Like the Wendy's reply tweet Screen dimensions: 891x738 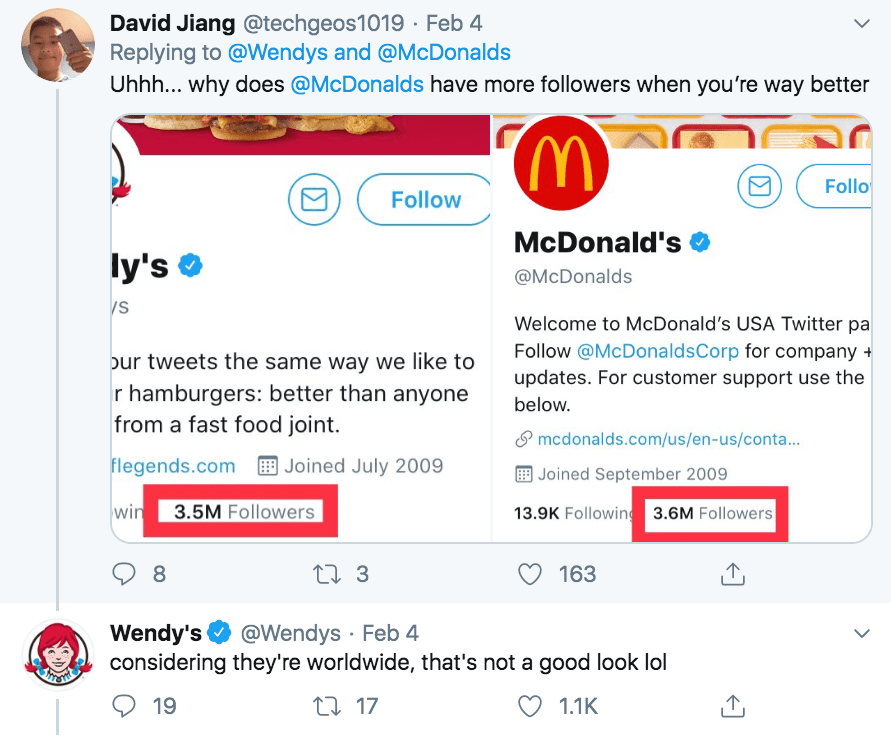(532, 706)
